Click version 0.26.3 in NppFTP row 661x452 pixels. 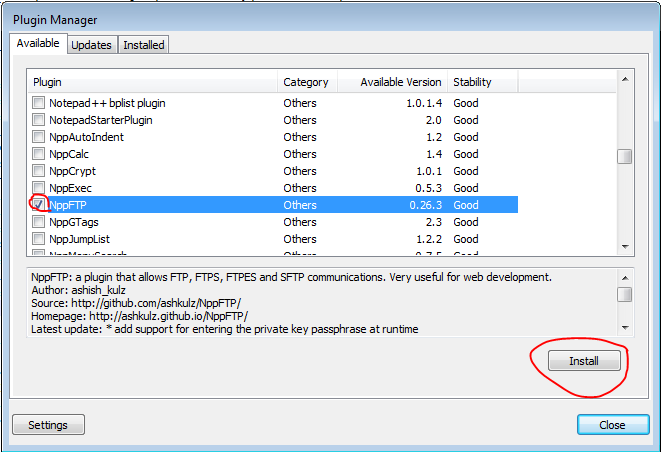click(x=426, y=205)
